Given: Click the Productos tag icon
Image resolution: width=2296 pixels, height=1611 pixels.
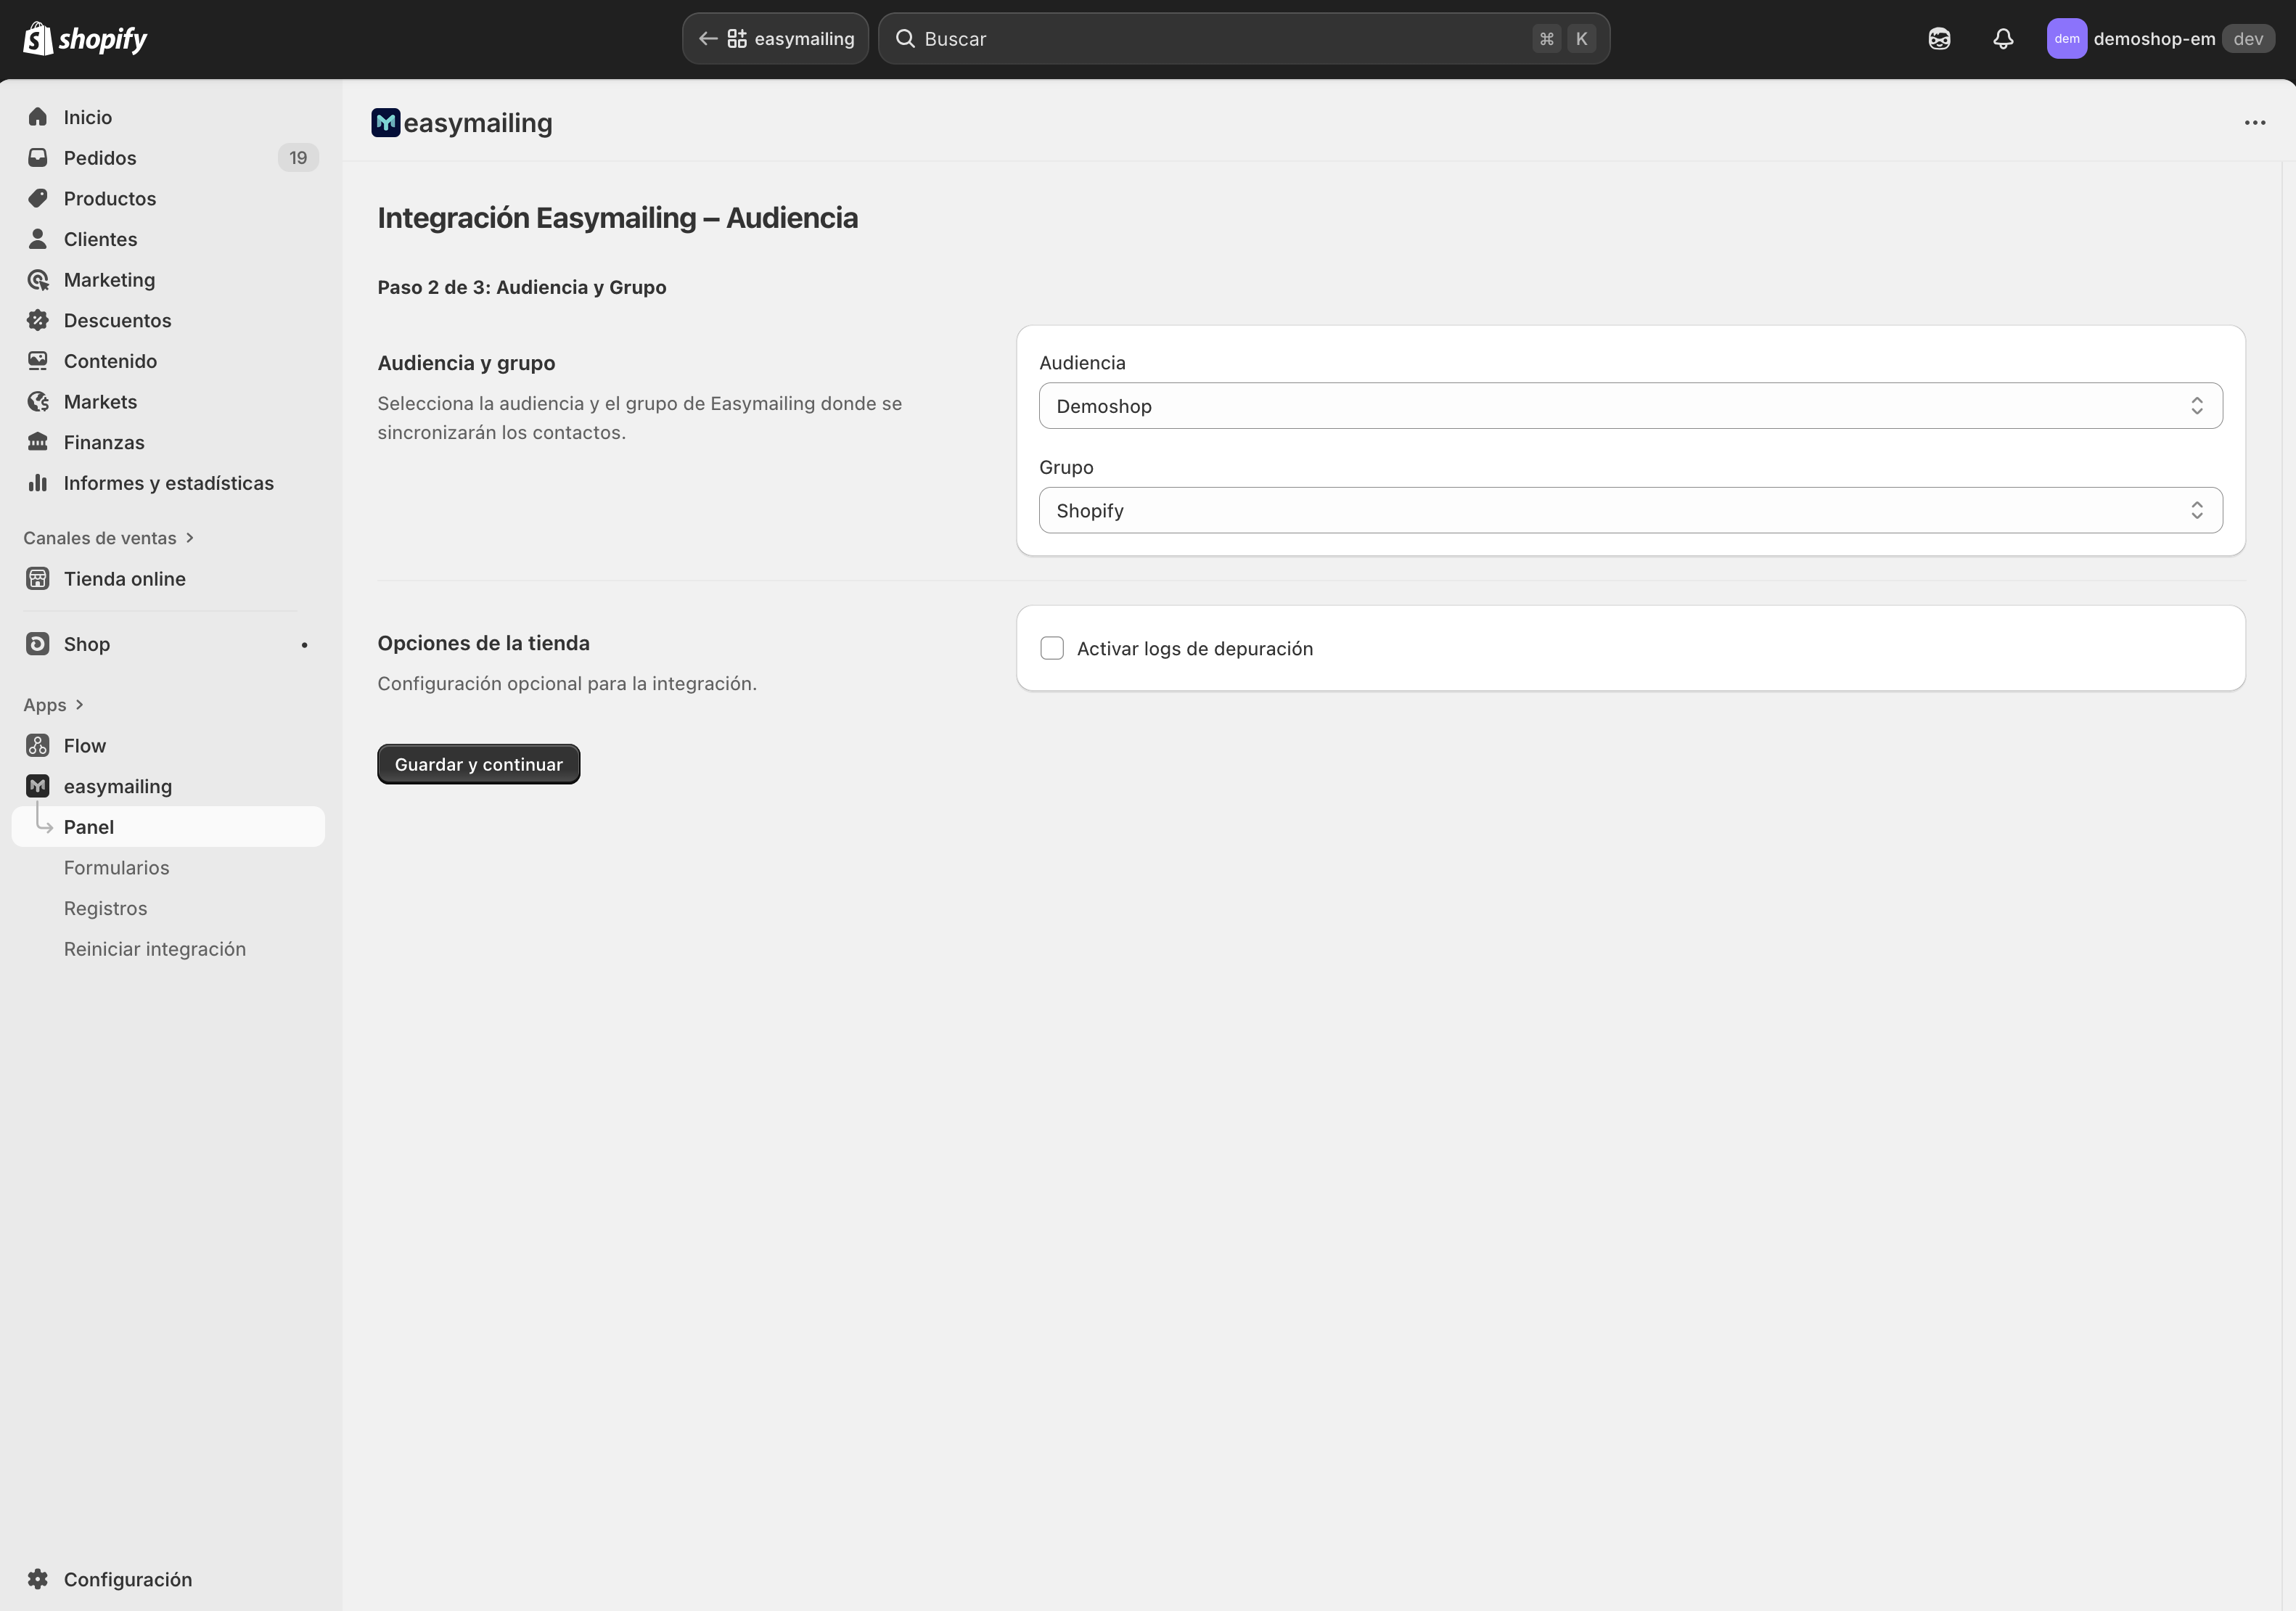Looking at the screenshot, I should click(38, 198).
